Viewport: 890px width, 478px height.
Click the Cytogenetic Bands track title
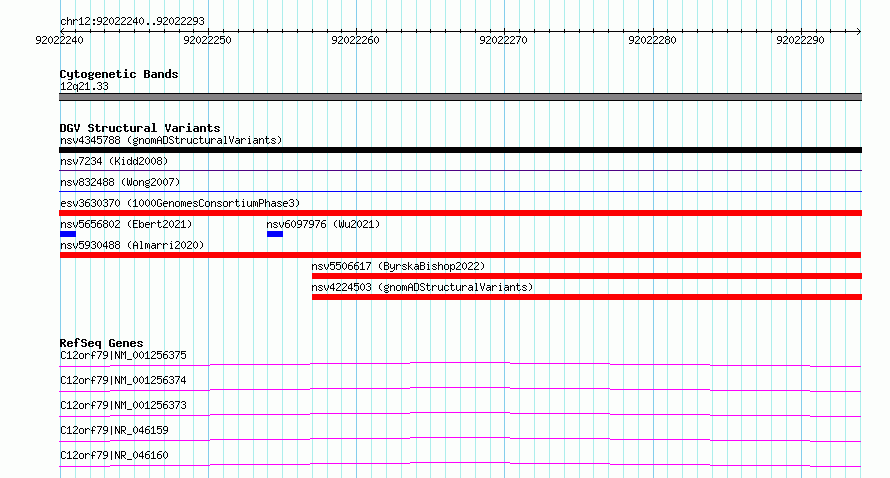coord(119,74)
